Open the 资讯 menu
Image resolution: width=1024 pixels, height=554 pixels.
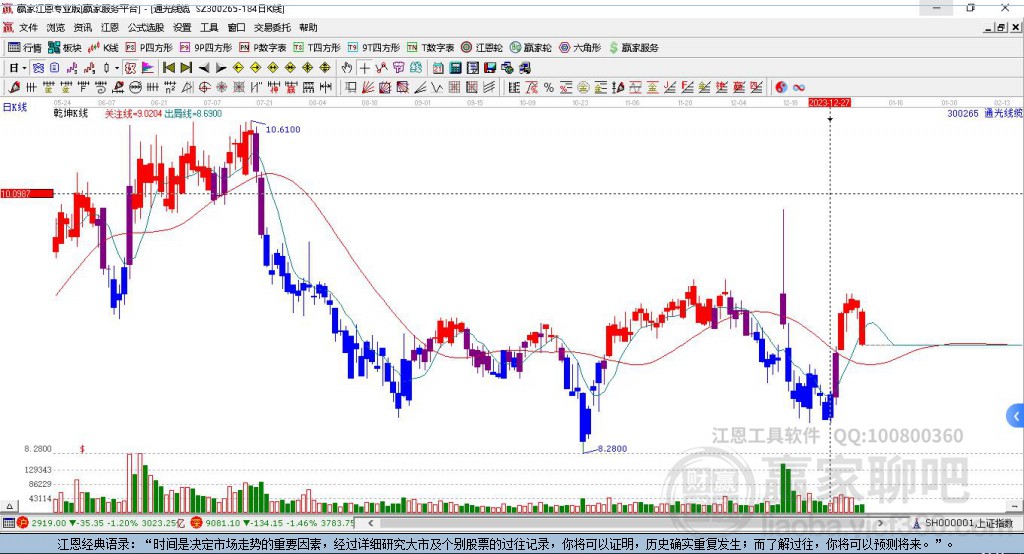click(x=82, y=27)
